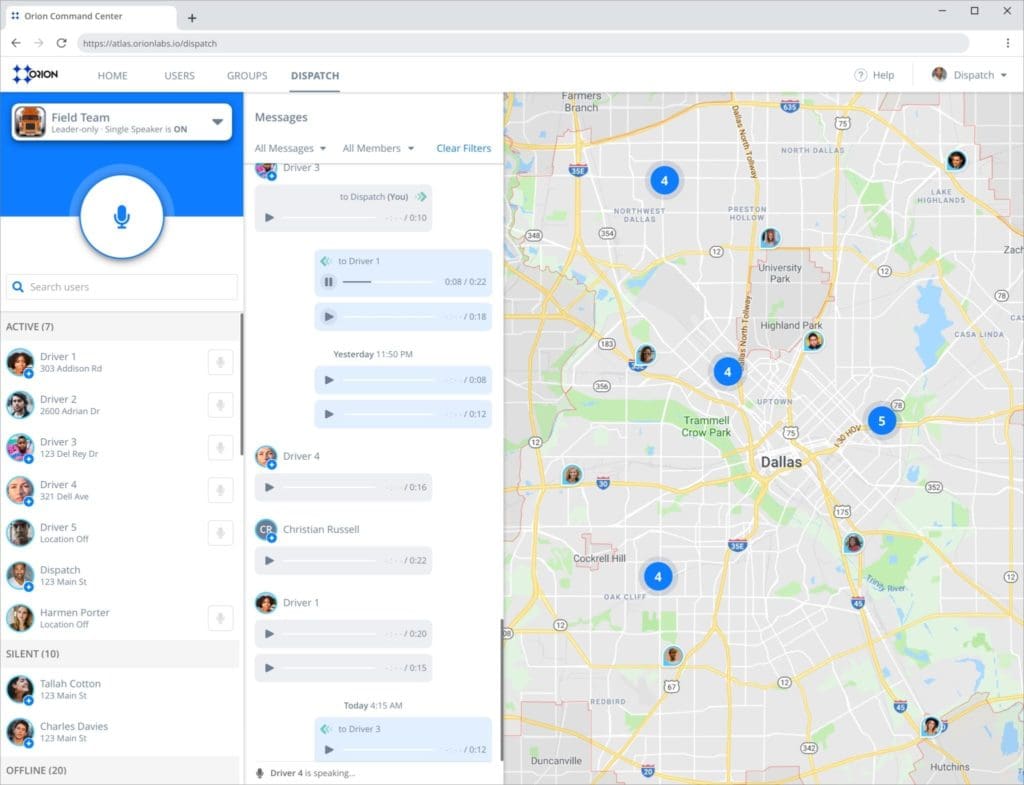Select the cluster marker labeled 5 on map
Viewport: 1024px width, 785px height.
click(x=881, y=421)
